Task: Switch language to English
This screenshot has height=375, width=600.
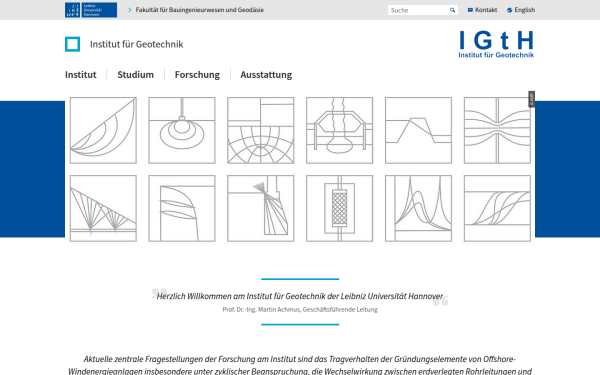Action: [525, 10]
